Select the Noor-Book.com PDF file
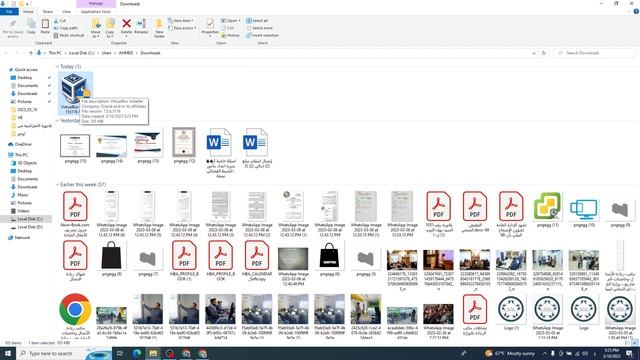The image size is (640, 360). point(75,214)
